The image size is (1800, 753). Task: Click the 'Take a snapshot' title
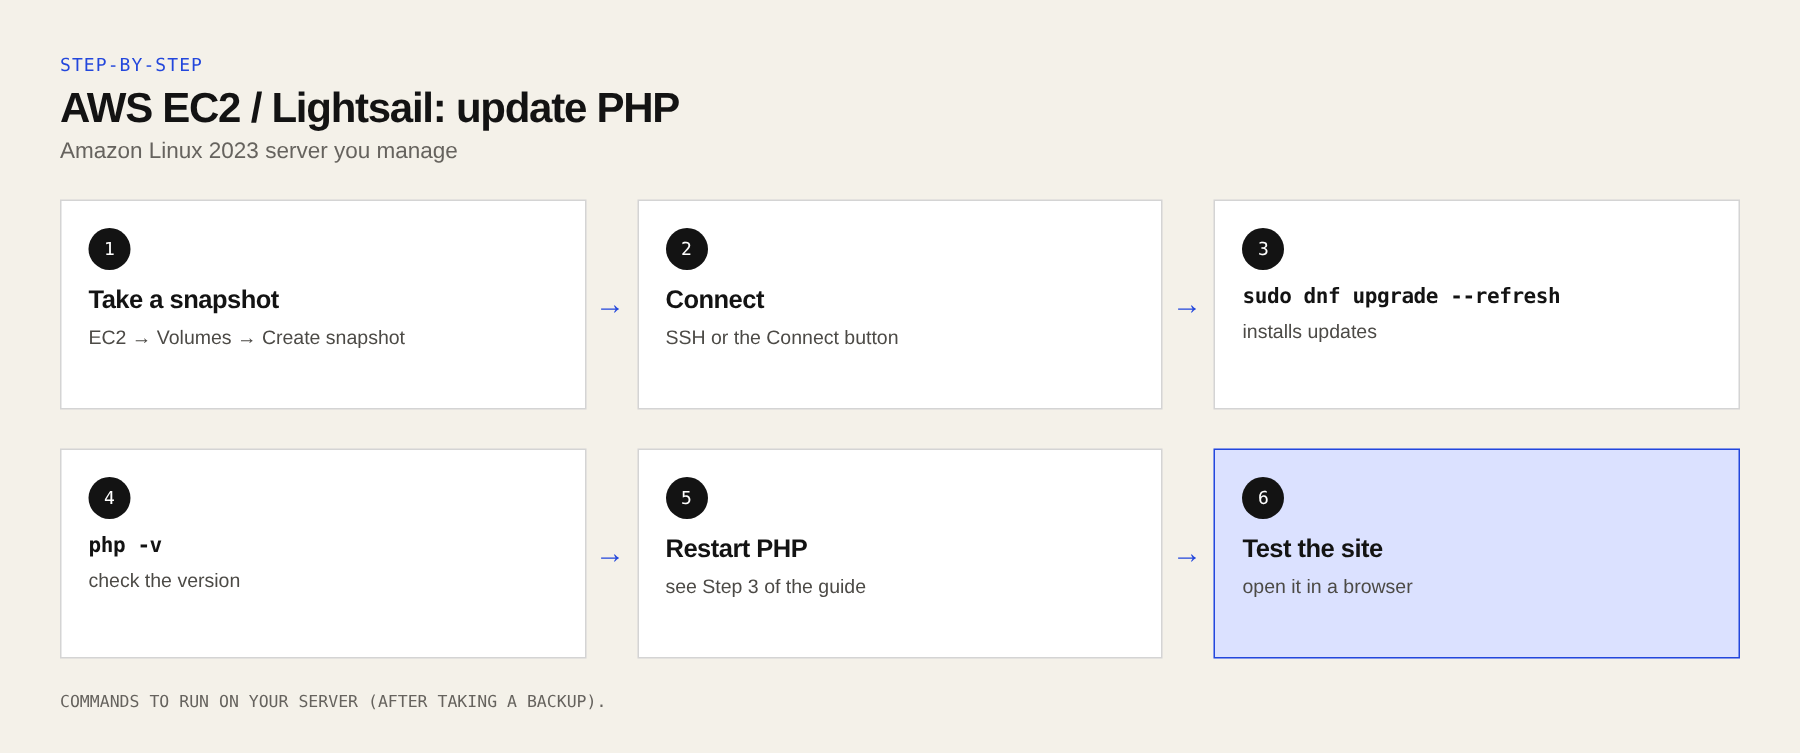point(184,300)
